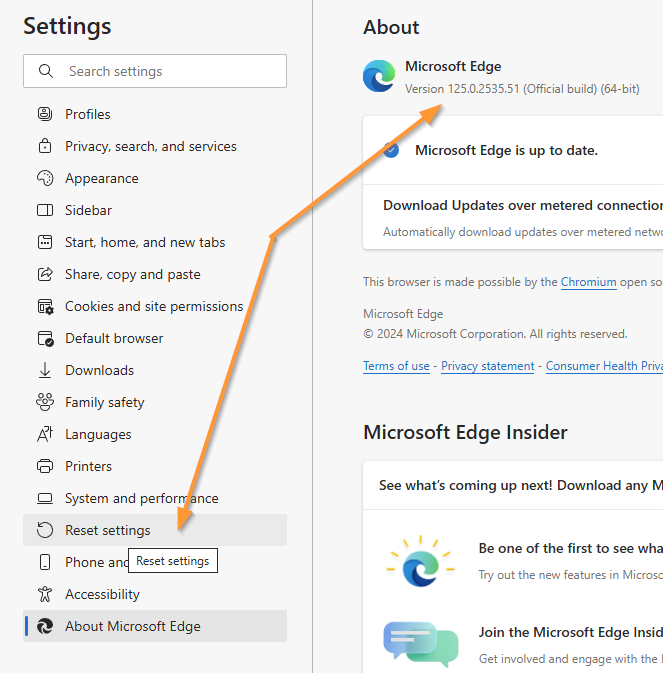The width and height of the screenshot is (663, 673).
Task: Click the Cookies and site permissions icon
Action: [45, 306]
